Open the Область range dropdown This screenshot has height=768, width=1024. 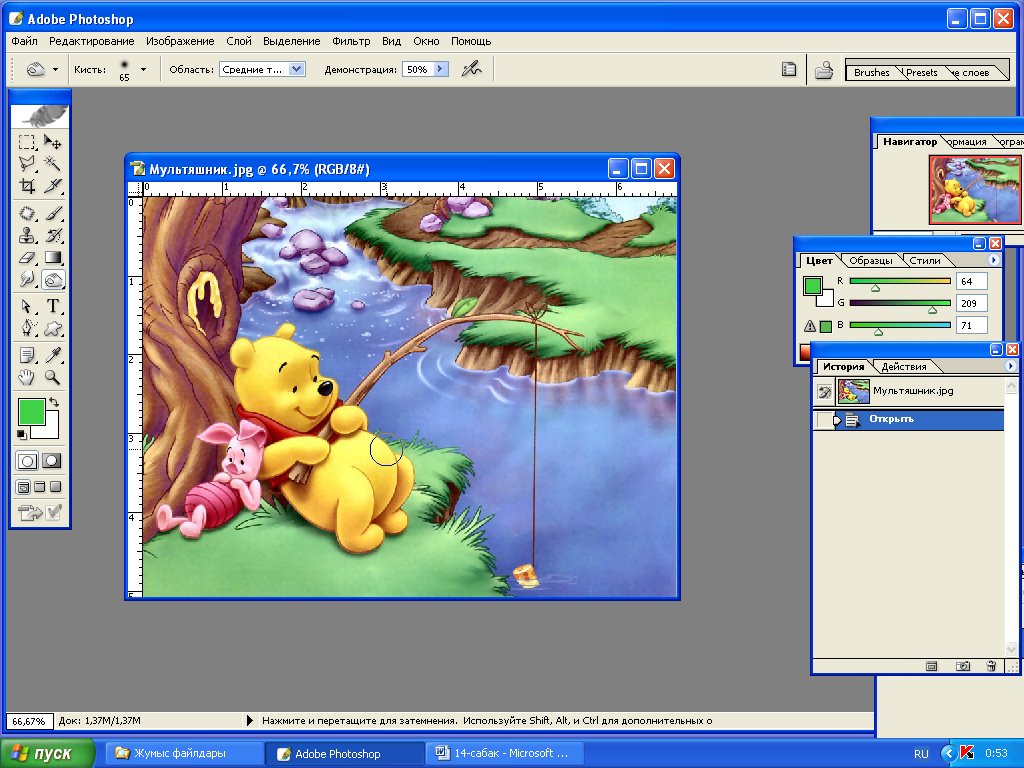tap(296, 69)
